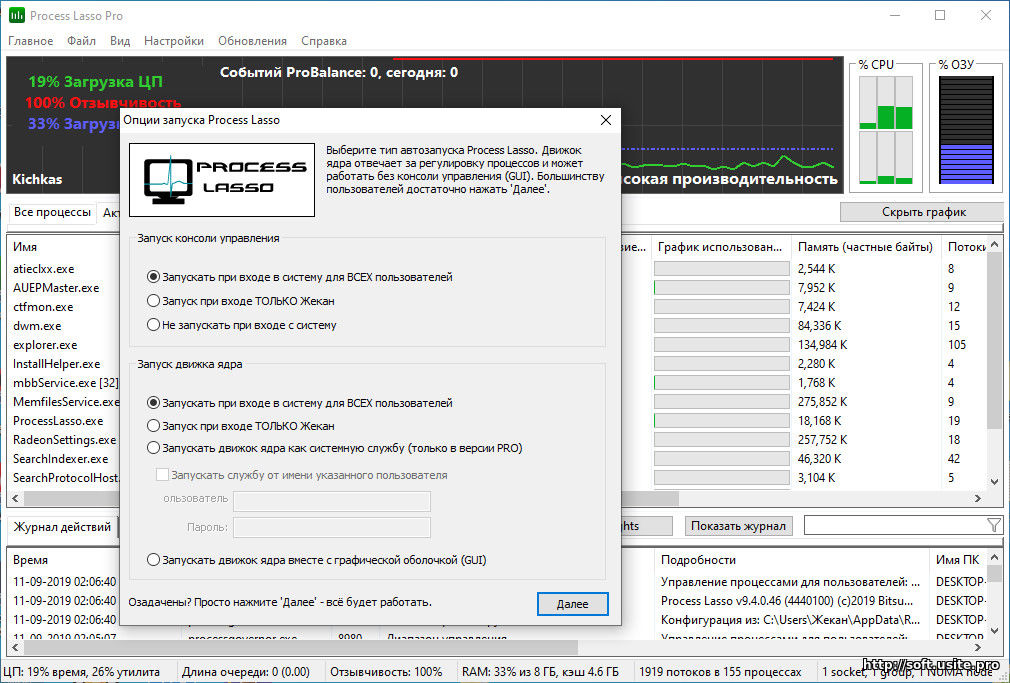The height and width of the screenshot is (683, 1010).
Task: Select the SearchIndexer.exe process row
Action: [x=61, y=459]
